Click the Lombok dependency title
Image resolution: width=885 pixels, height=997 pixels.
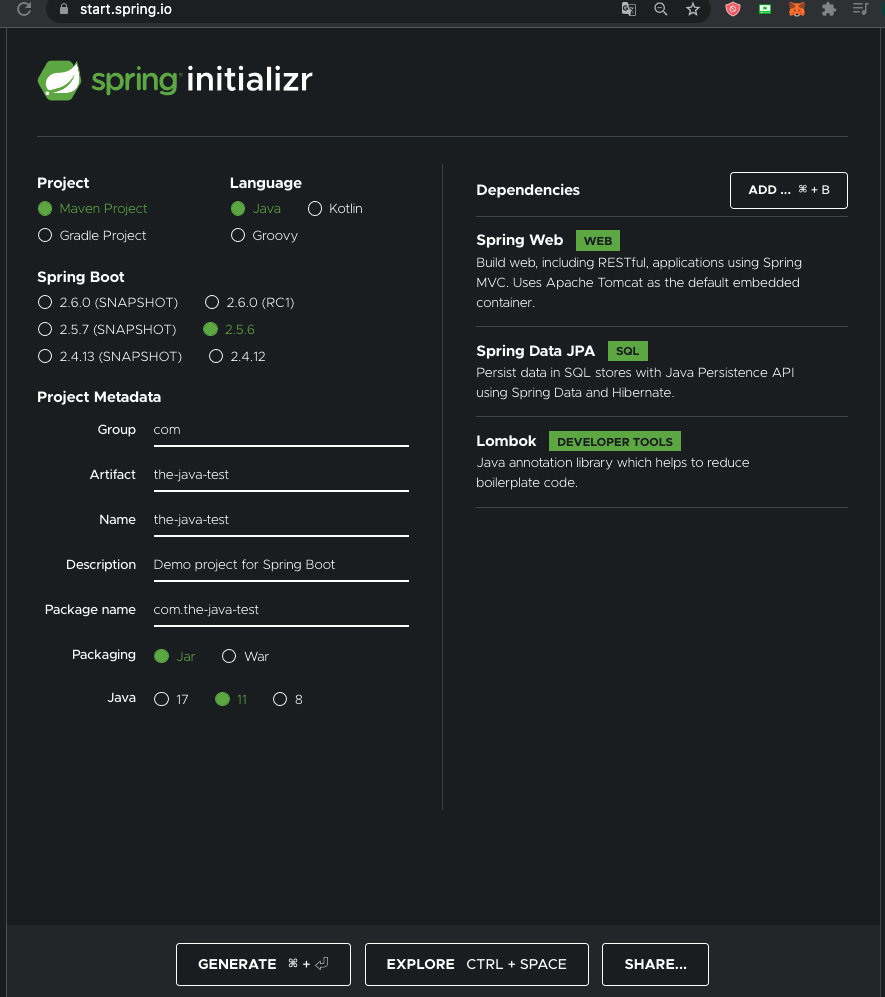[x=506, y=441]
